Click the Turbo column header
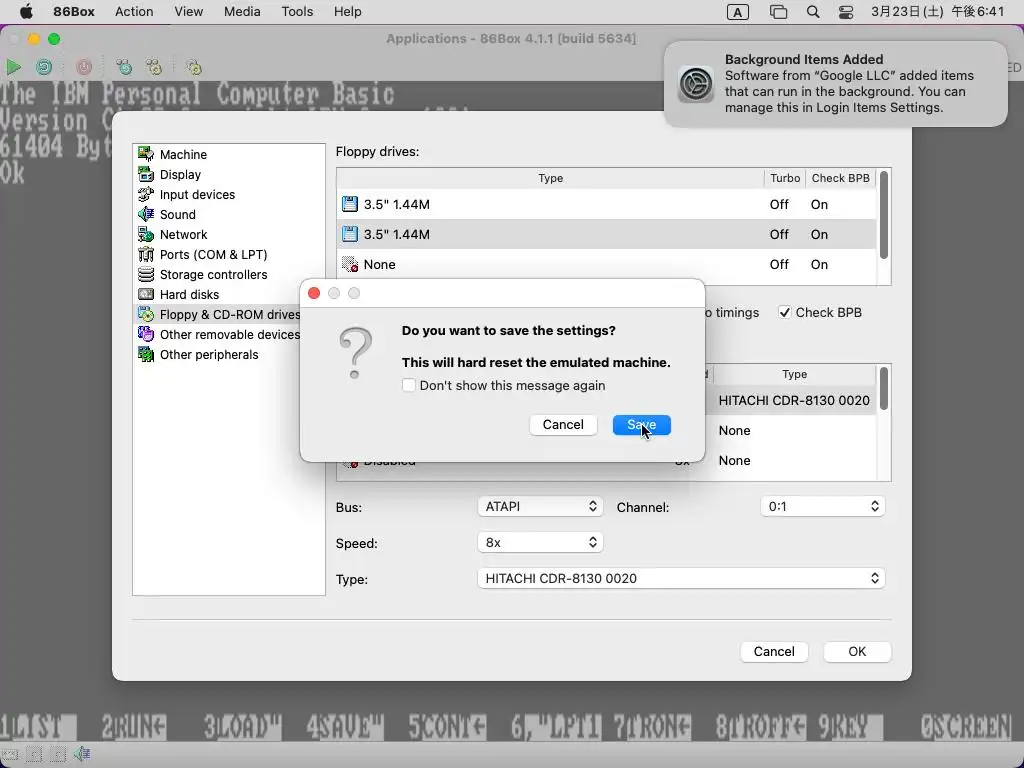Screen dimensions: 1024x768 pyautogui.click(x=784, y=178)
